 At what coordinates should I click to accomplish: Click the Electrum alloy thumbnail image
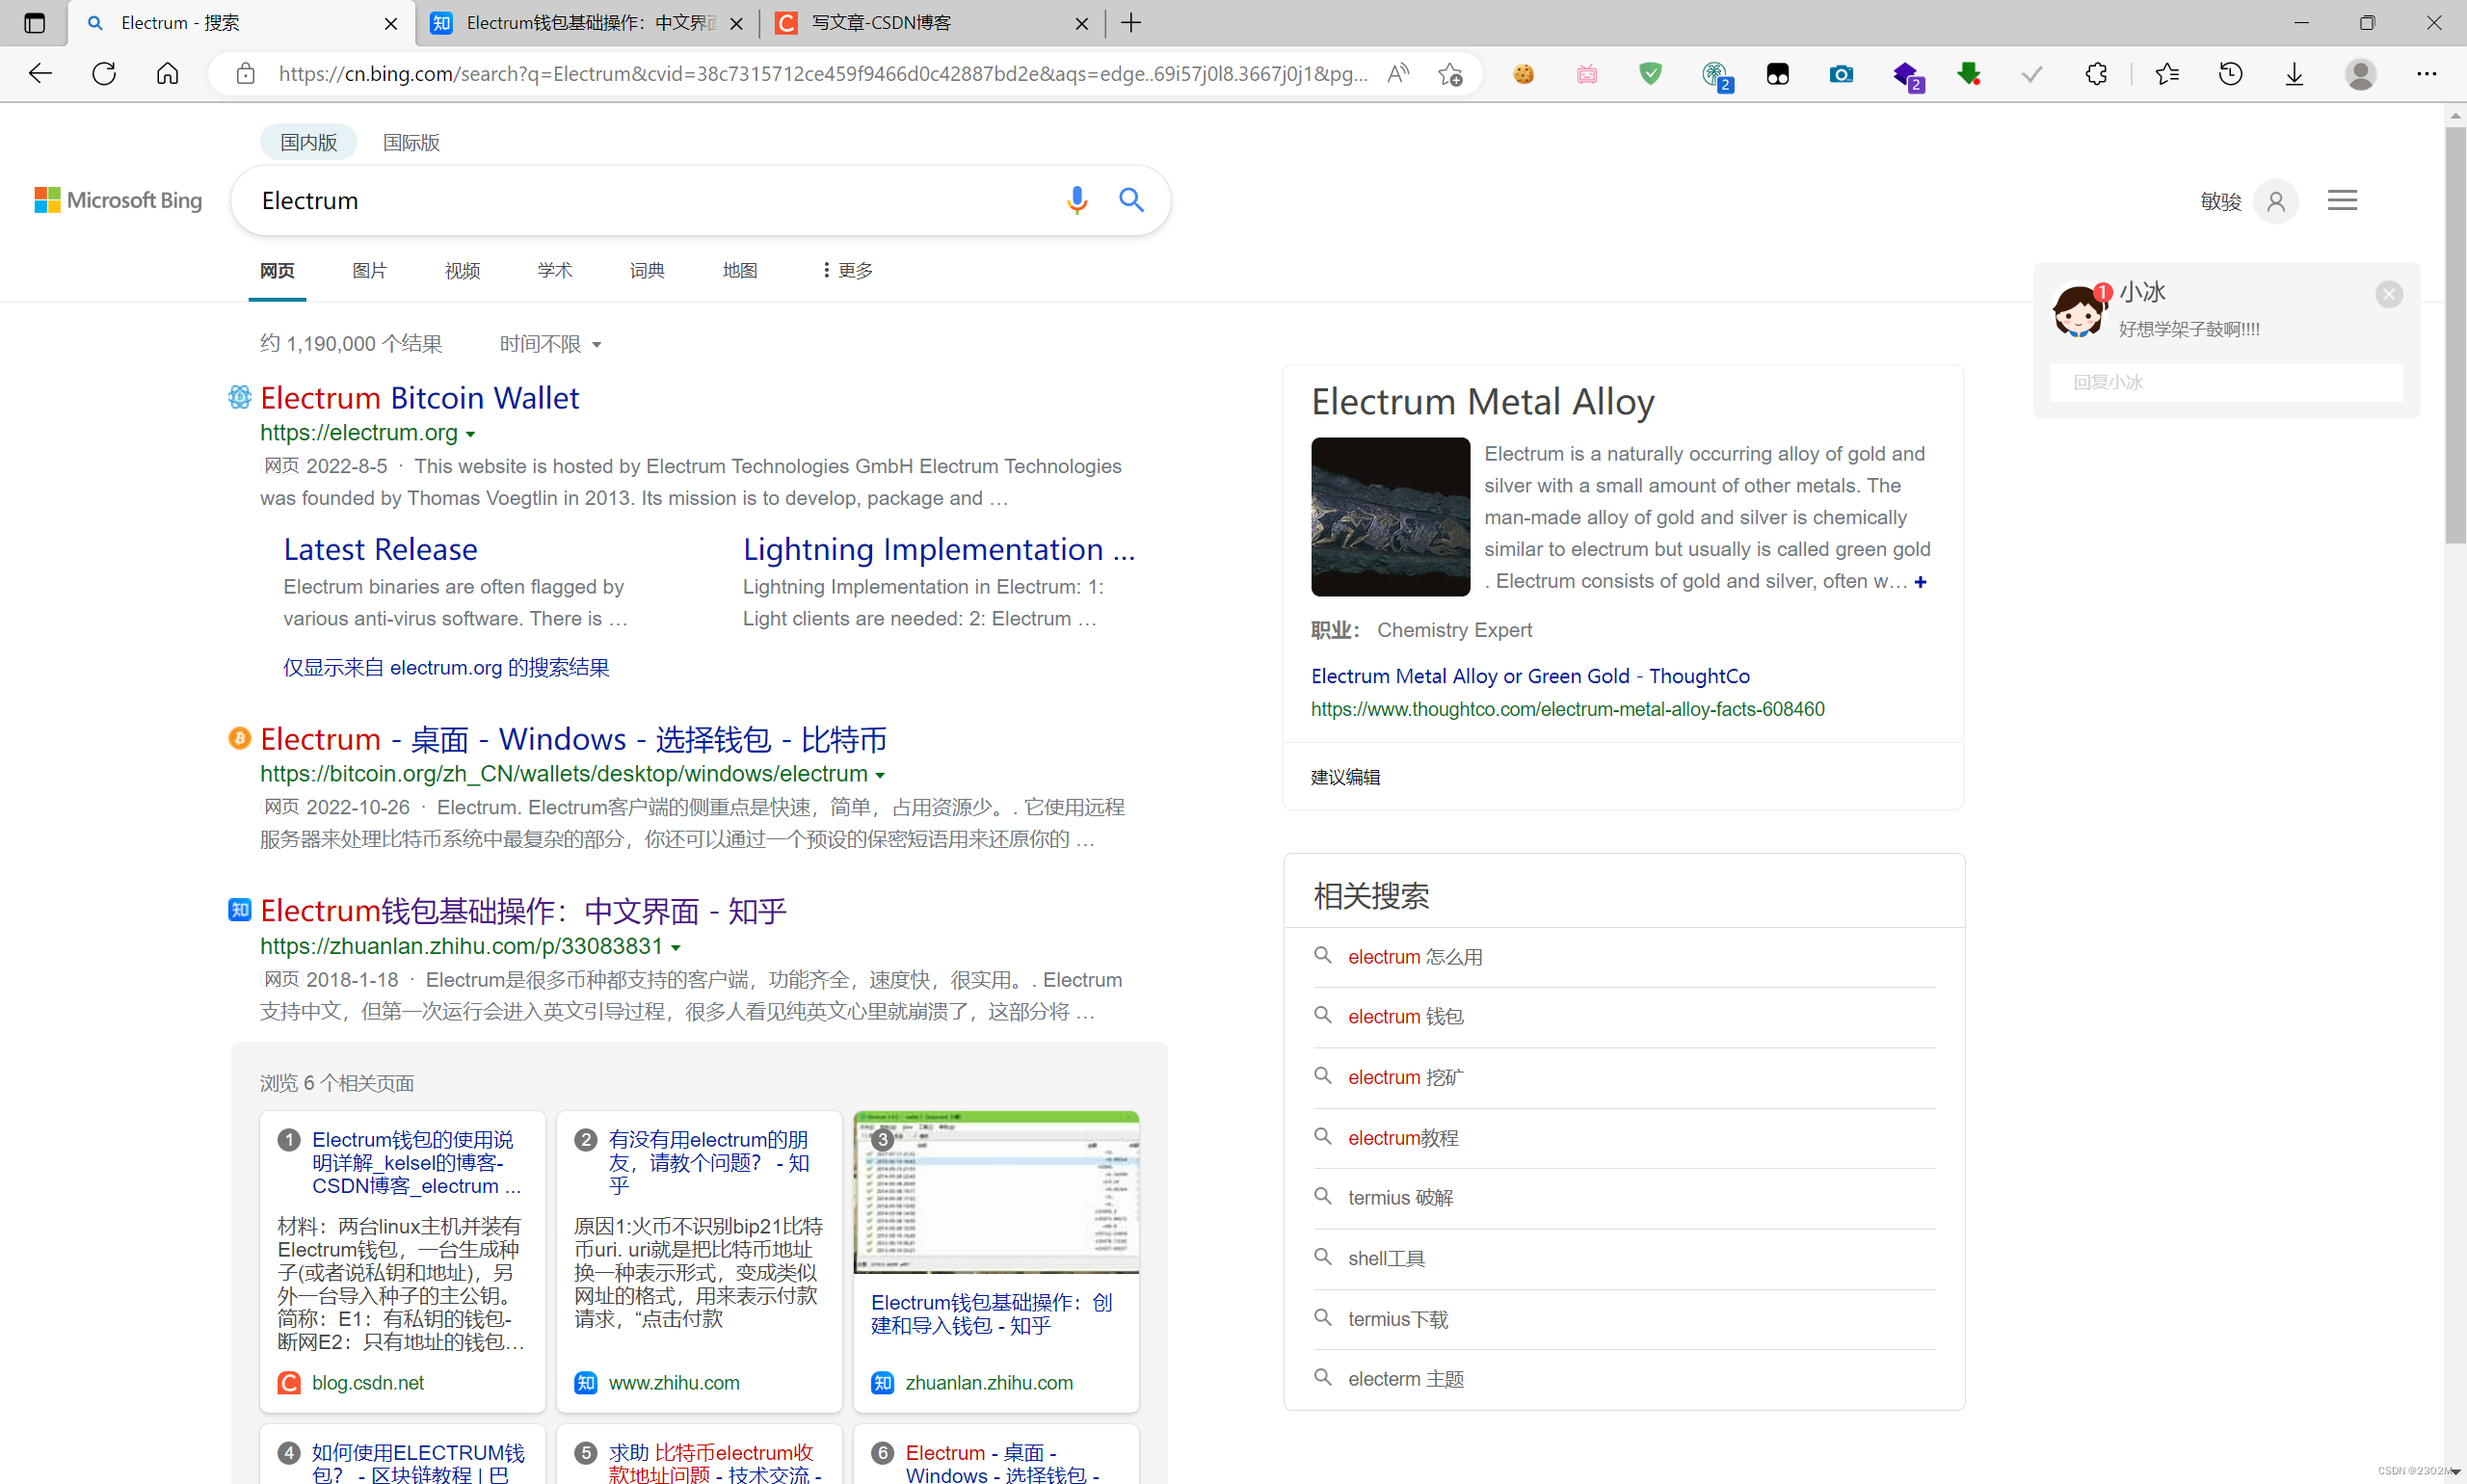pyautogui.click(x=1390, y=517)
